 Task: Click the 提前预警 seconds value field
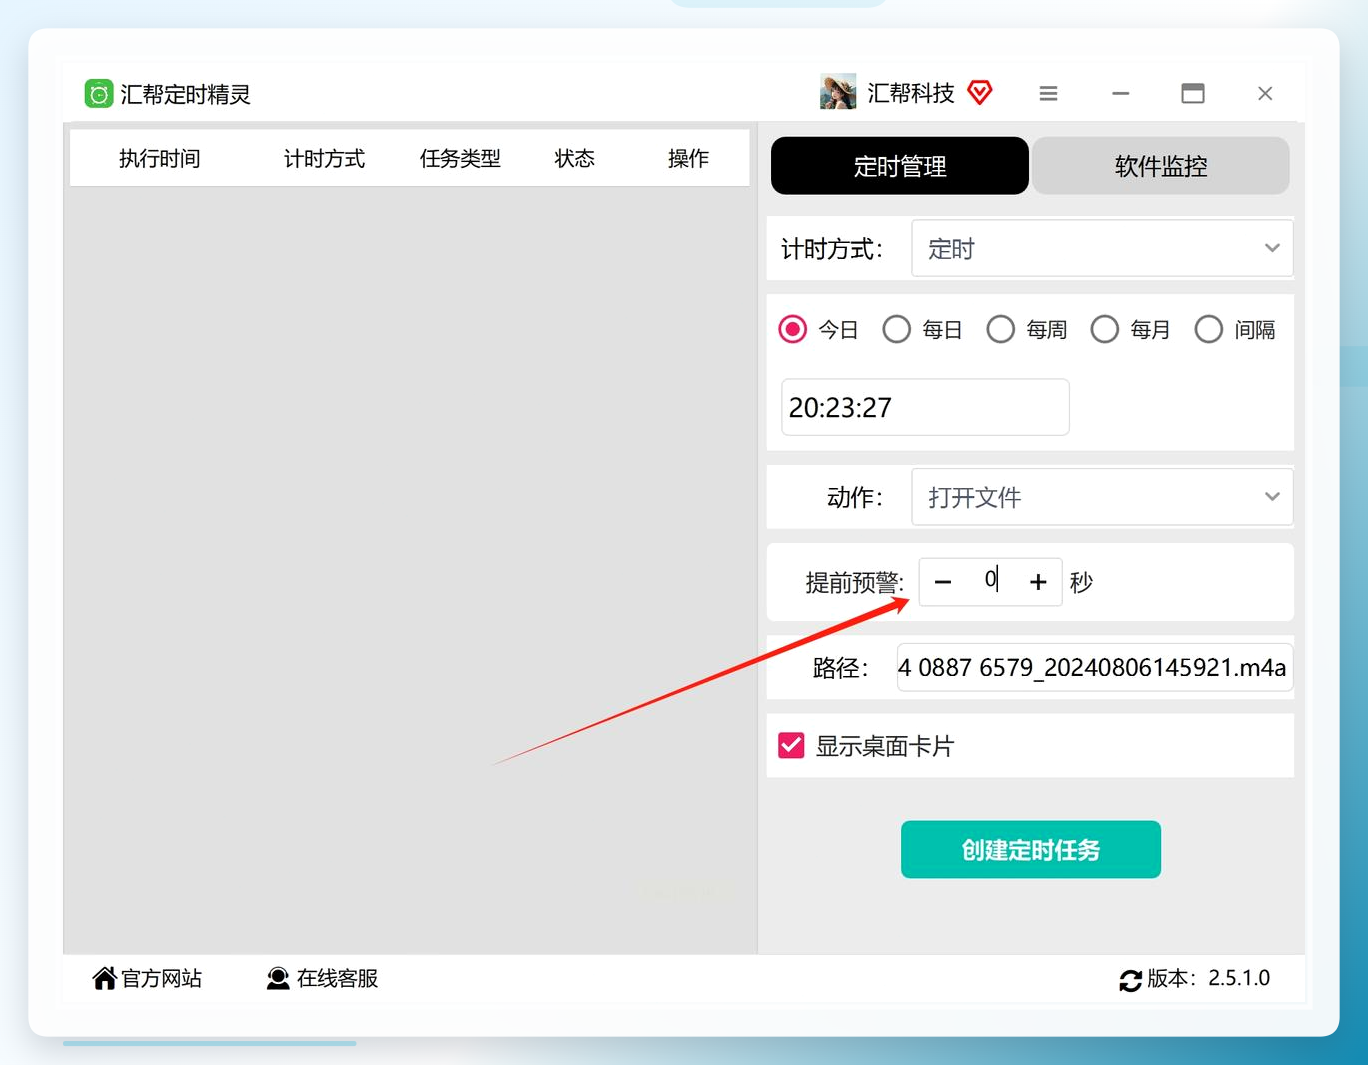(990, 580)
